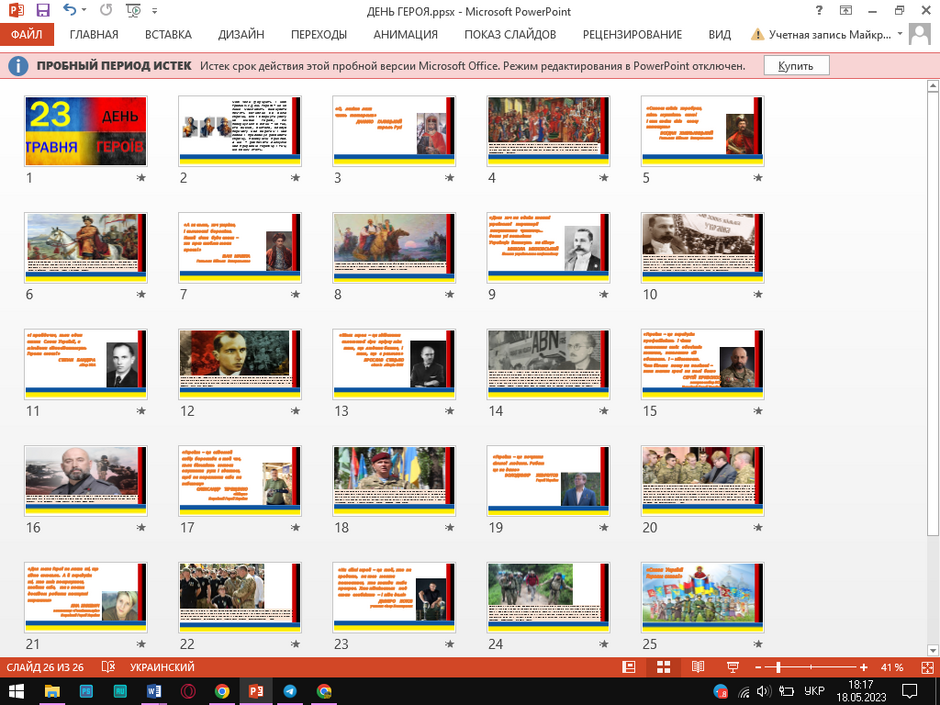Open Windows Start menu
940x705 pixels.
pyautogui.click(x=16, y=691)
